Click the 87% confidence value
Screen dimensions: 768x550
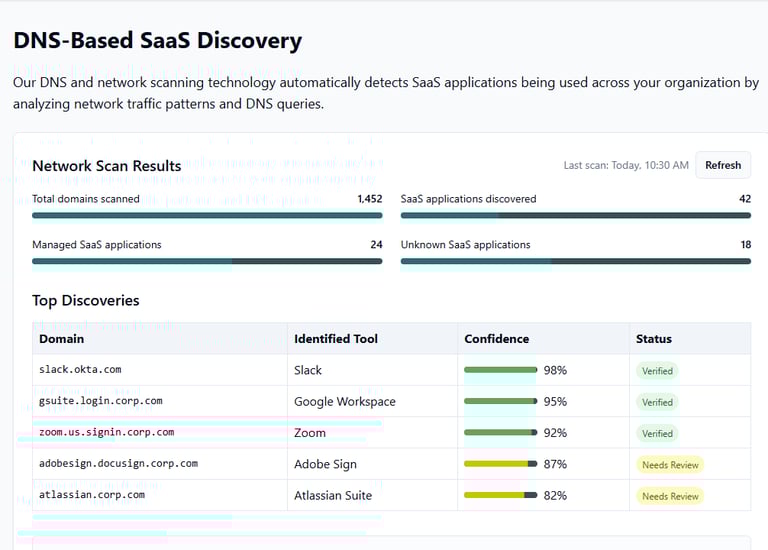555,464
